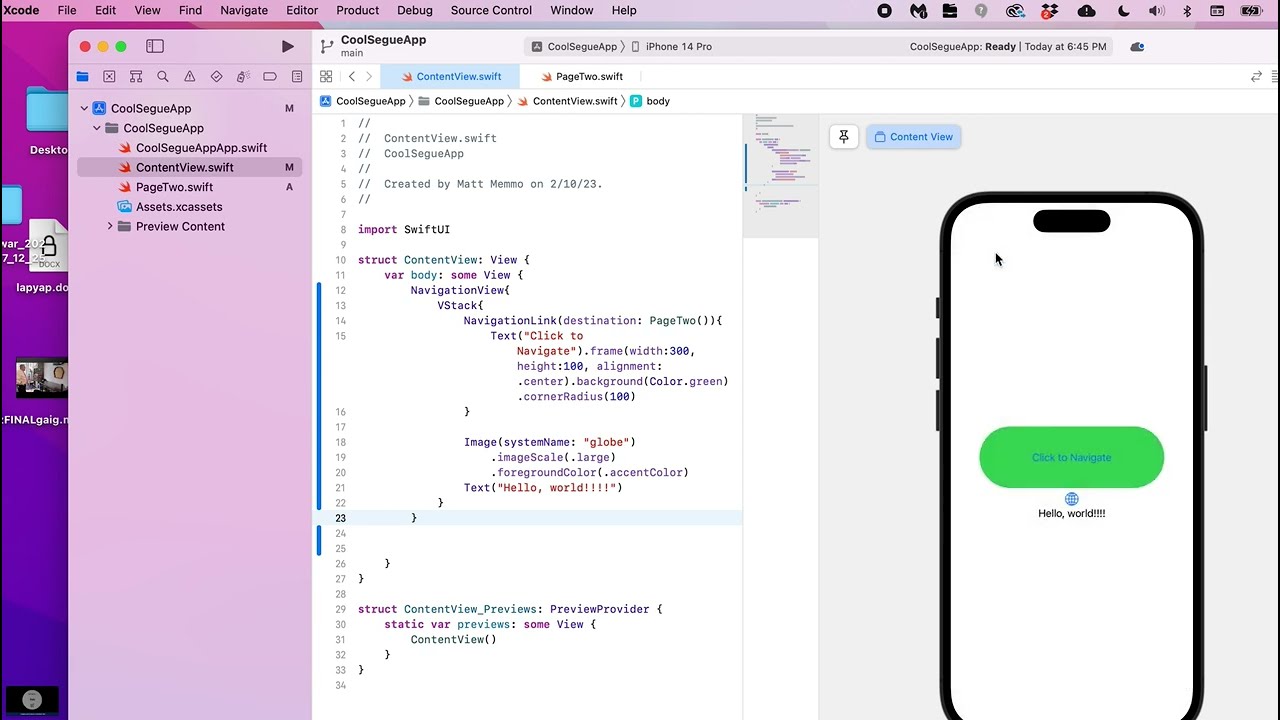Open the battery status menu

coord(1251,11)
